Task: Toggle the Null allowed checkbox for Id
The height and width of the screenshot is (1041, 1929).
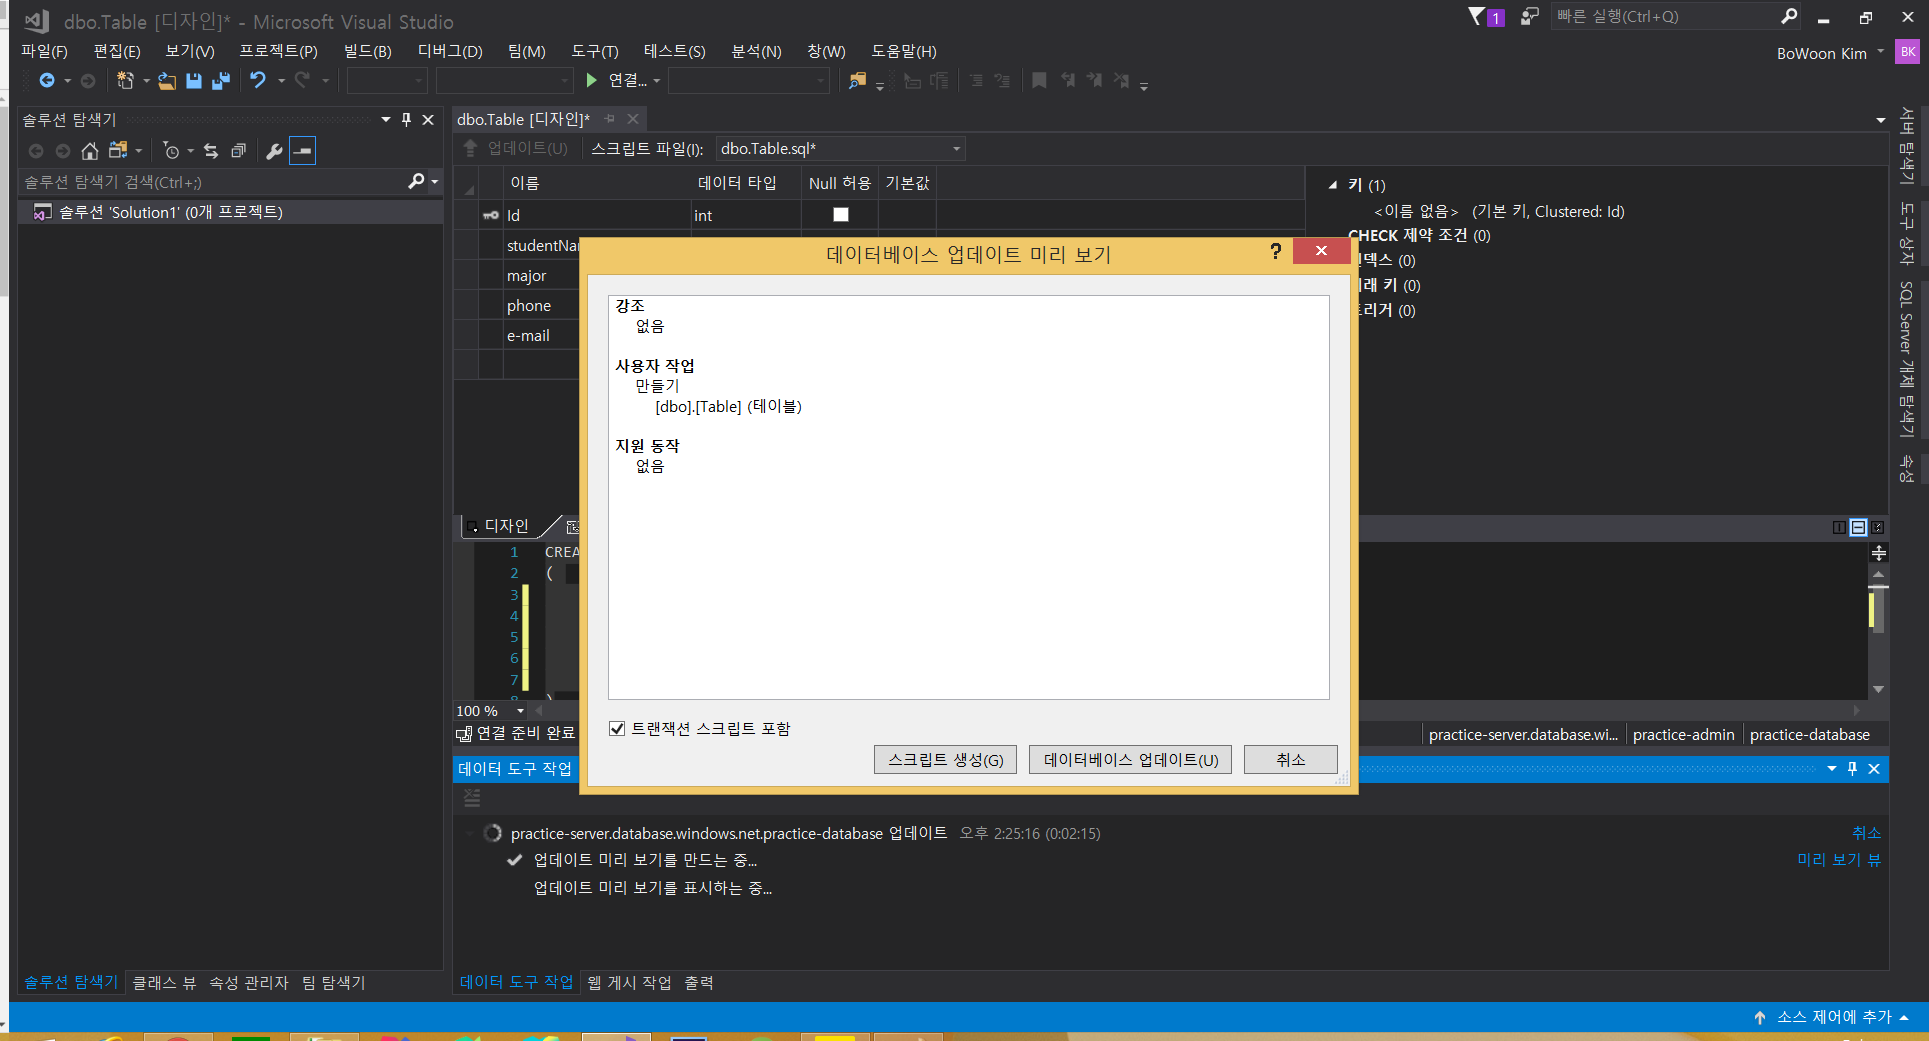Action: tap(841, 215)
